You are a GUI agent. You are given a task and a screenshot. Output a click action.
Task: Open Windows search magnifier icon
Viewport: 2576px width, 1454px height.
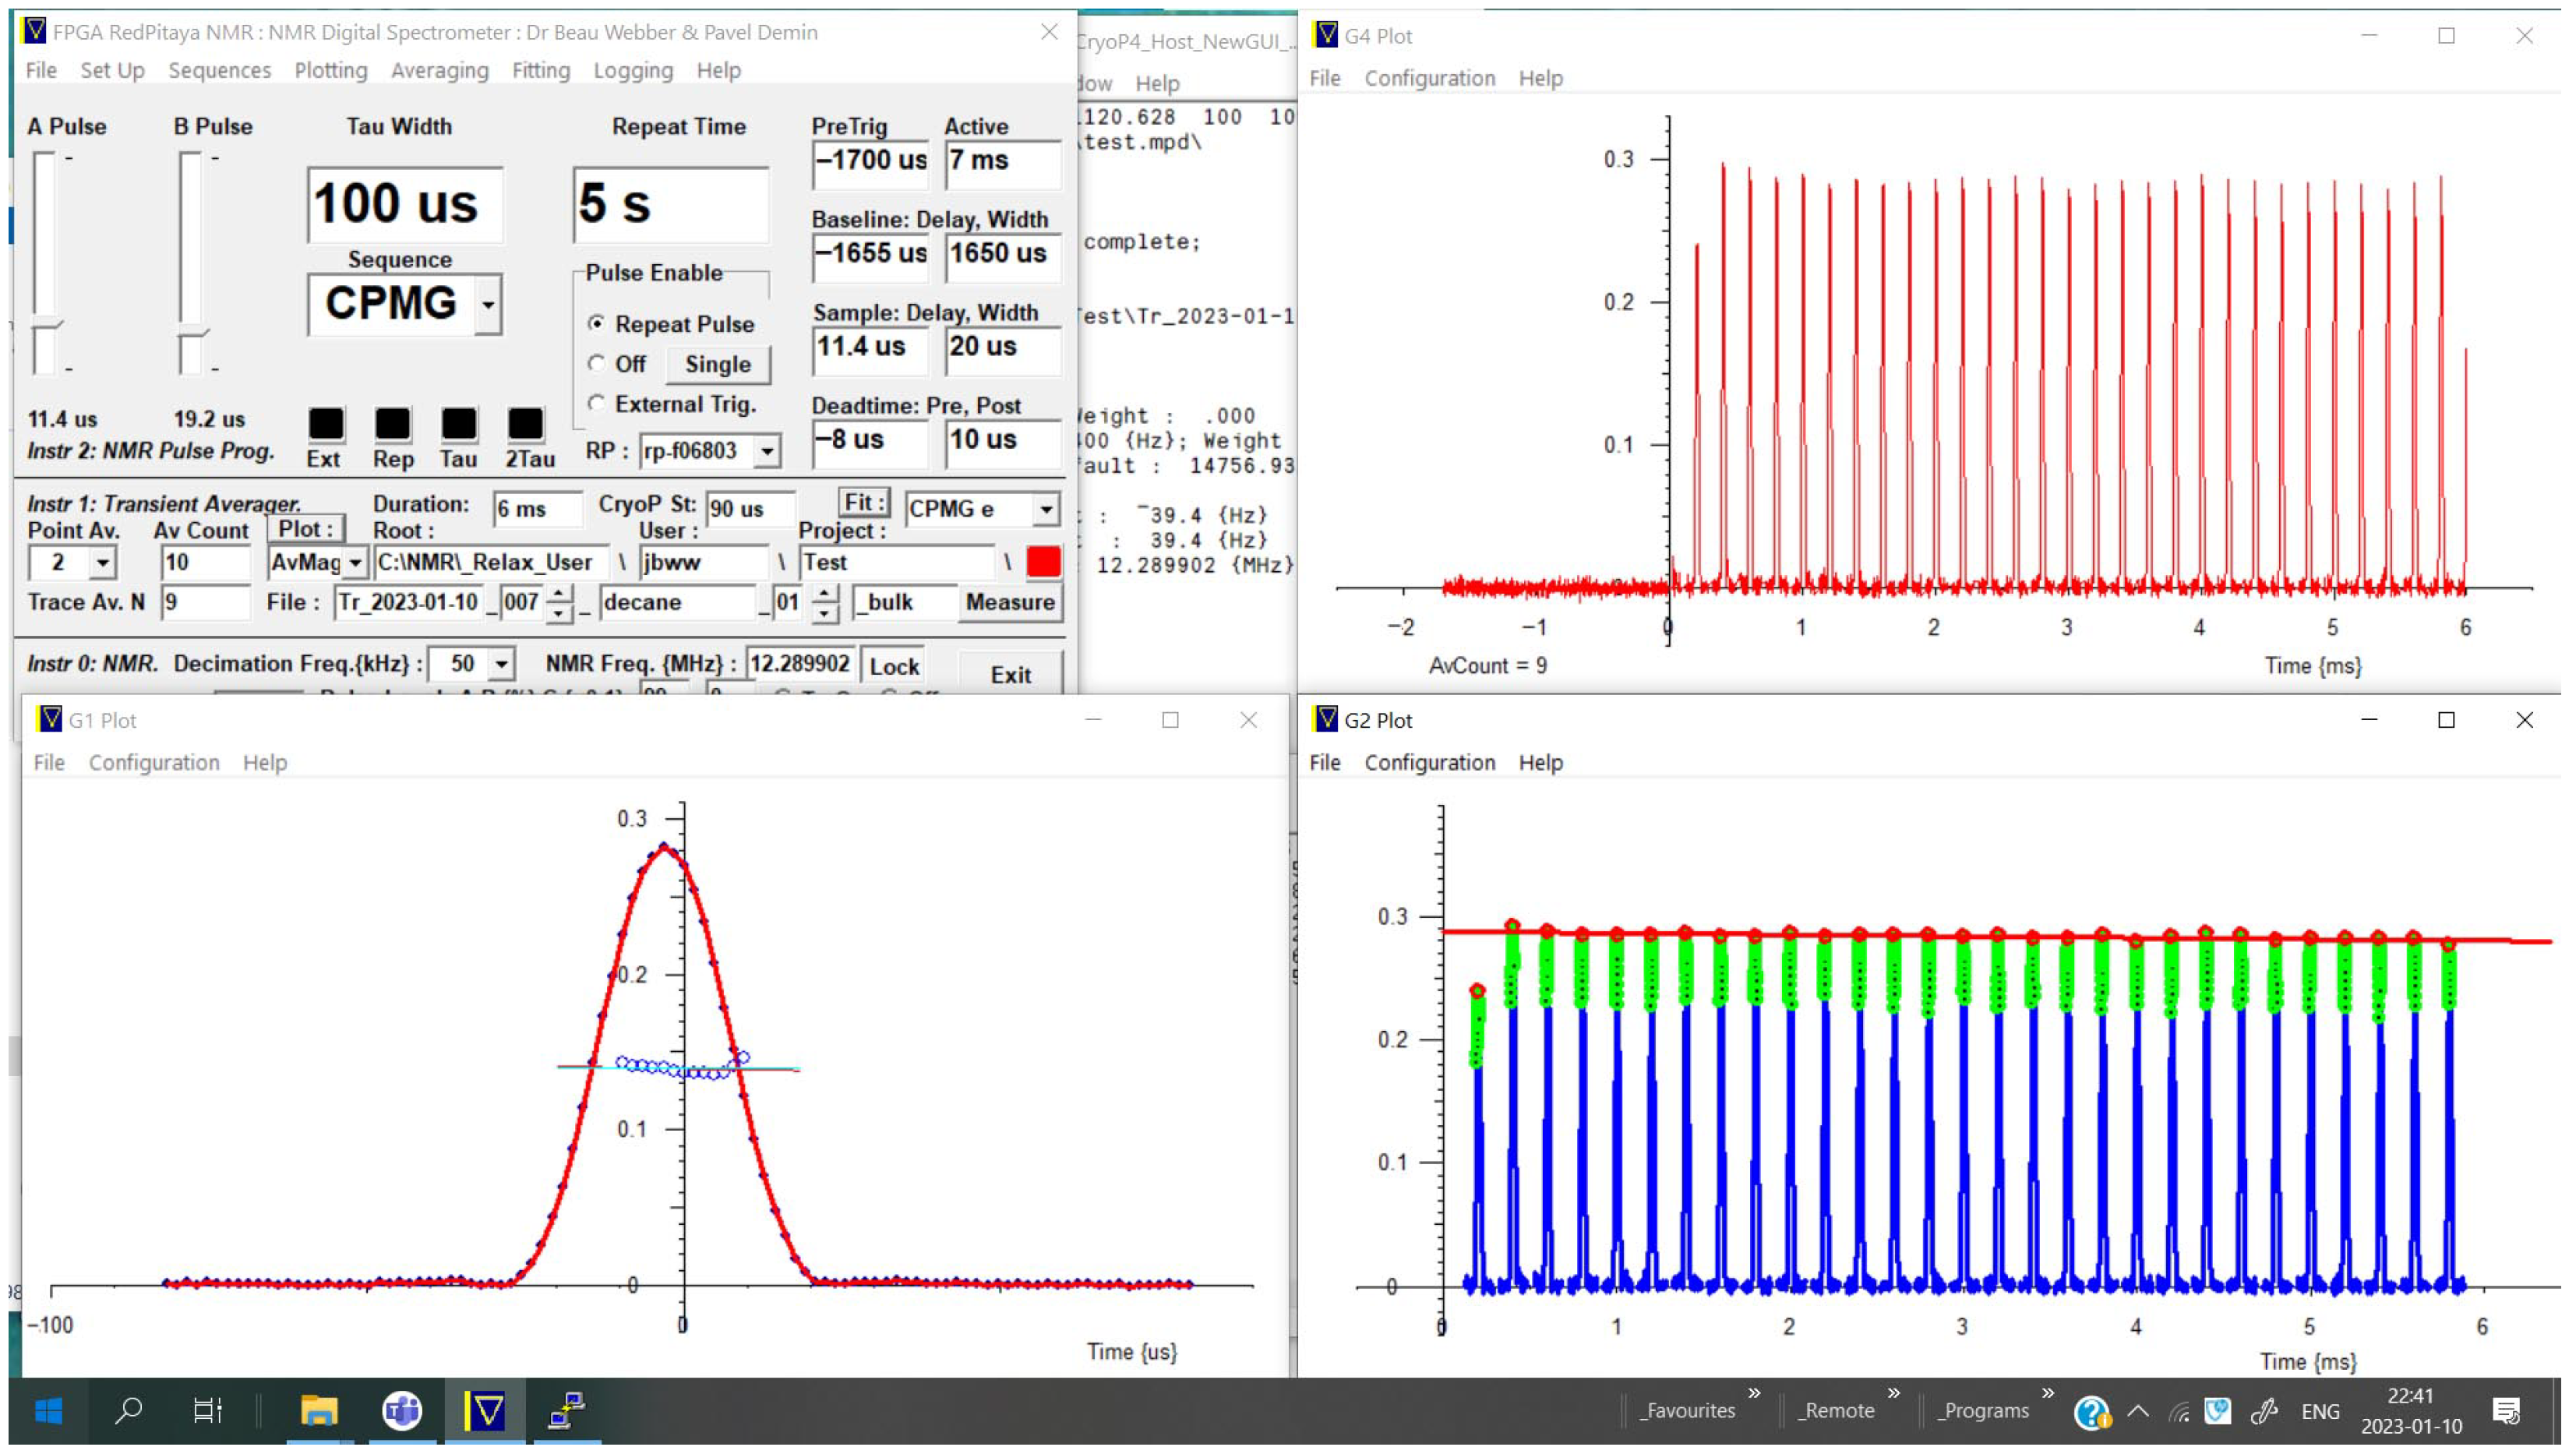128,1411
